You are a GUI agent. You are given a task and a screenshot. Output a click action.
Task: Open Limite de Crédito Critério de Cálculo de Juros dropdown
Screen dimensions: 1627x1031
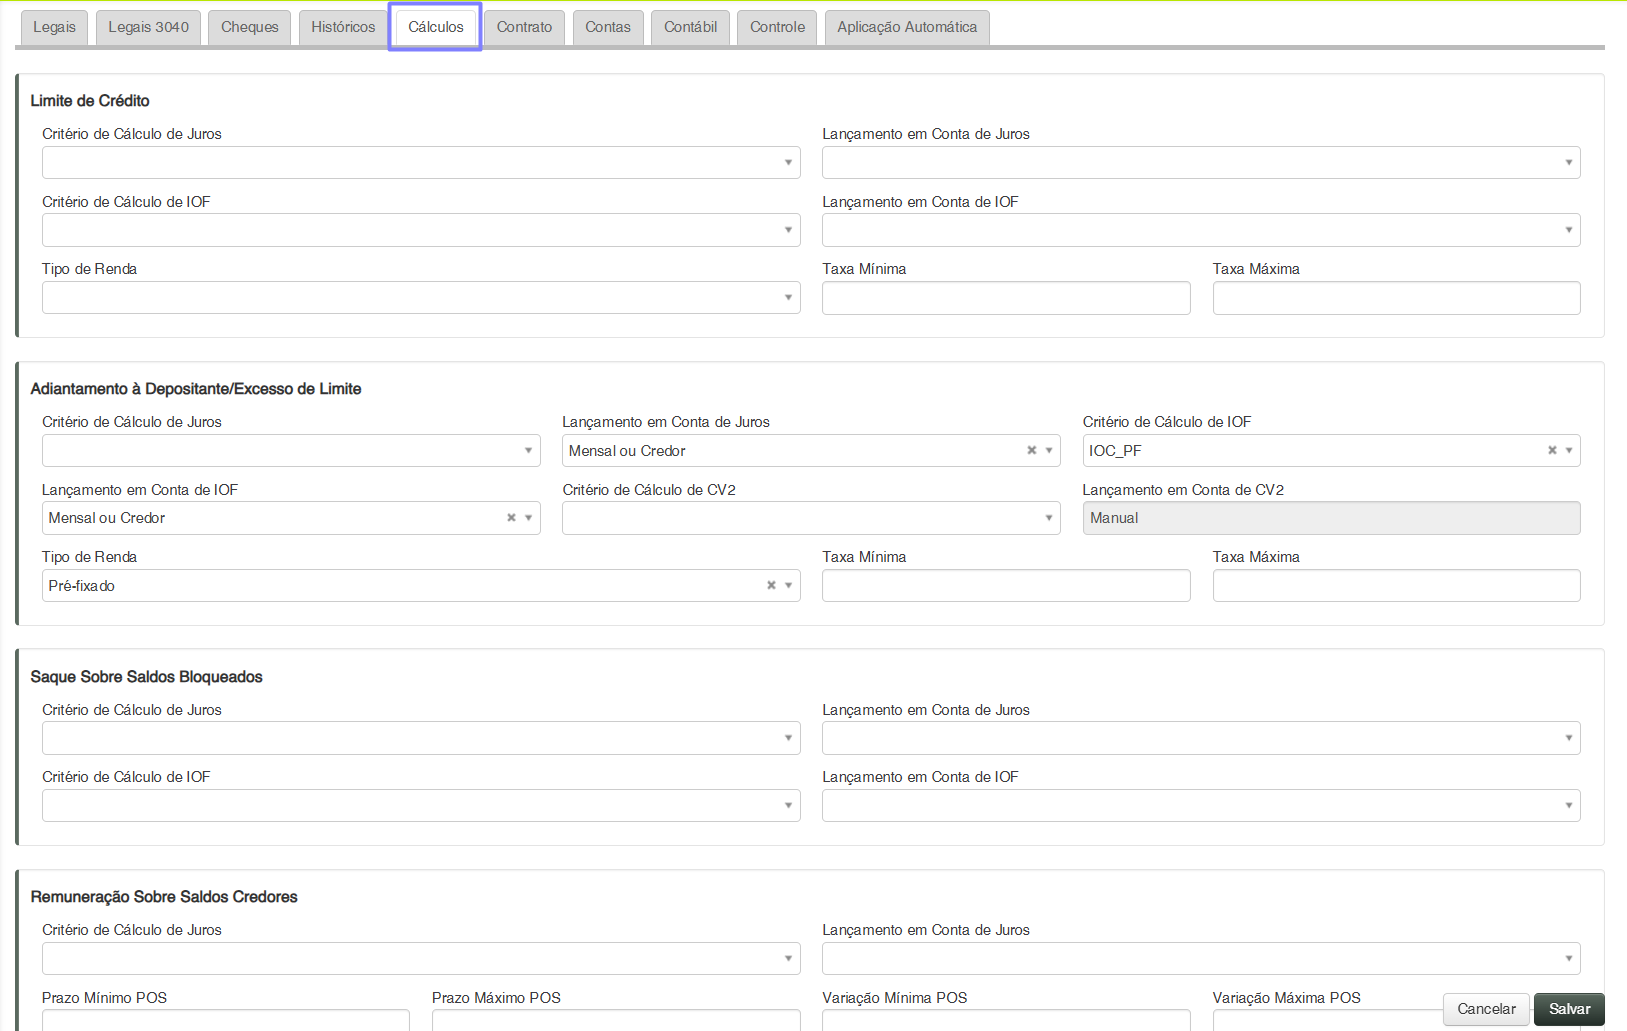click(x=420, y=163)
